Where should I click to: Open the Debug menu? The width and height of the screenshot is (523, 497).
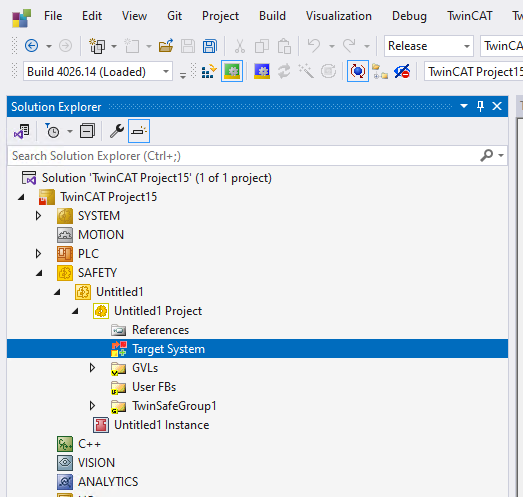[x=409, y=16]
